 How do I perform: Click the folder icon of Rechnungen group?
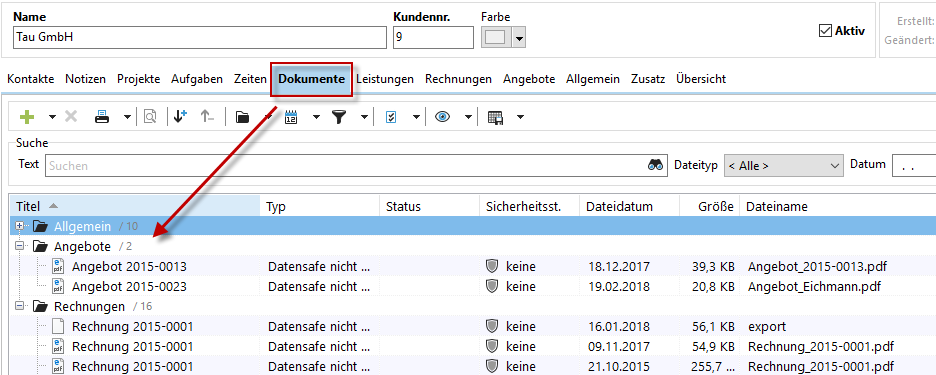(x=40, y=306)
